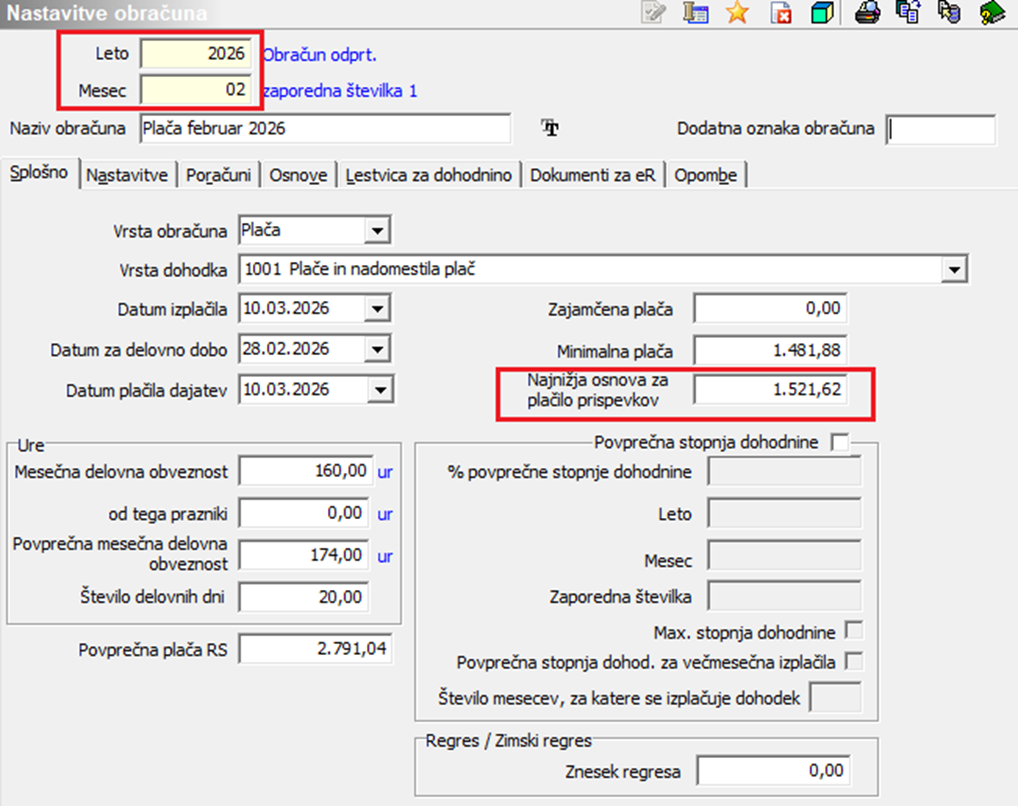This screenshot has height=806, width=1018.
Task: Expand the Vrsta obračuna dropdown
Action: click(x=377, y=231)
